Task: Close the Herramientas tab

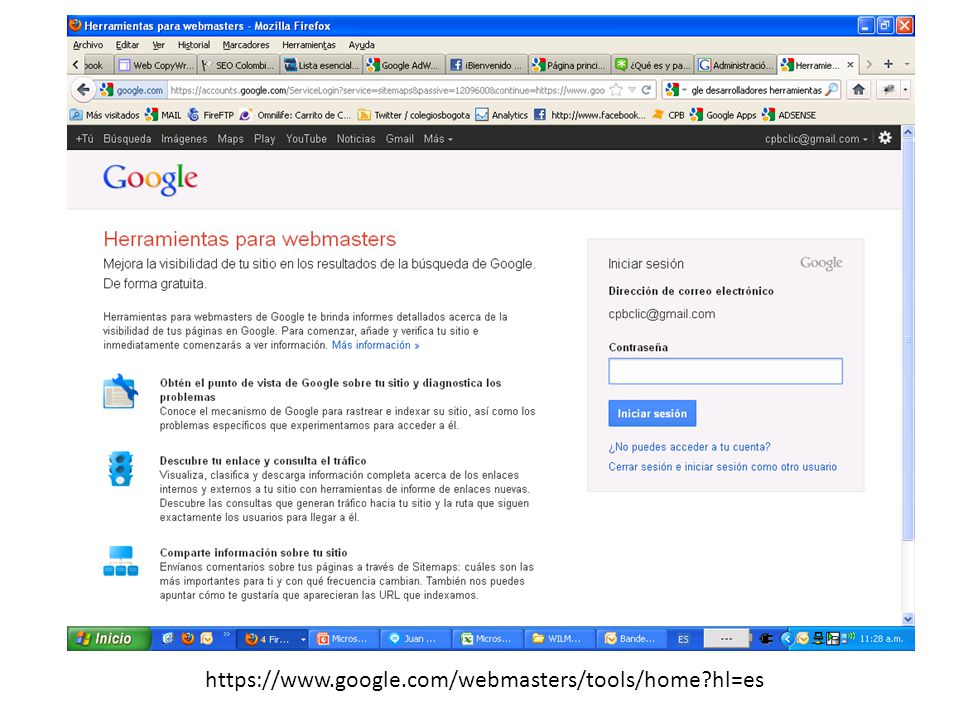Action: pos(850,64)
